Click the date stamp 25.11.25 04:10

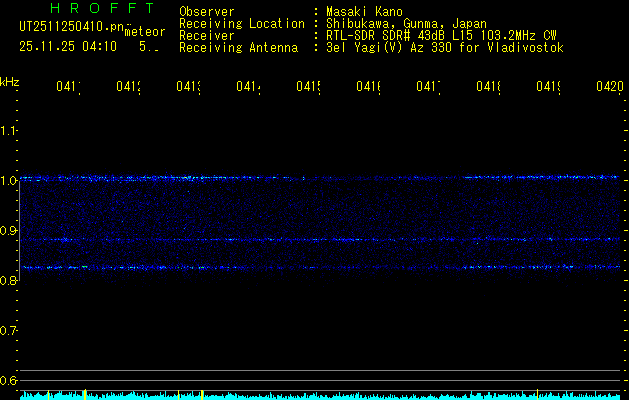point(68,47)
